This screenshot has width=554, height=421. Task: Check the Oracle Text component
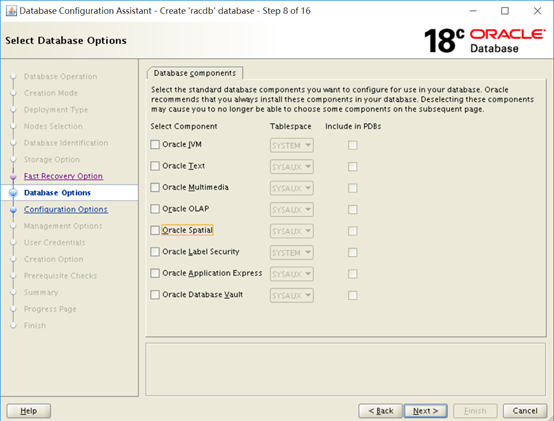coord(155,166)
